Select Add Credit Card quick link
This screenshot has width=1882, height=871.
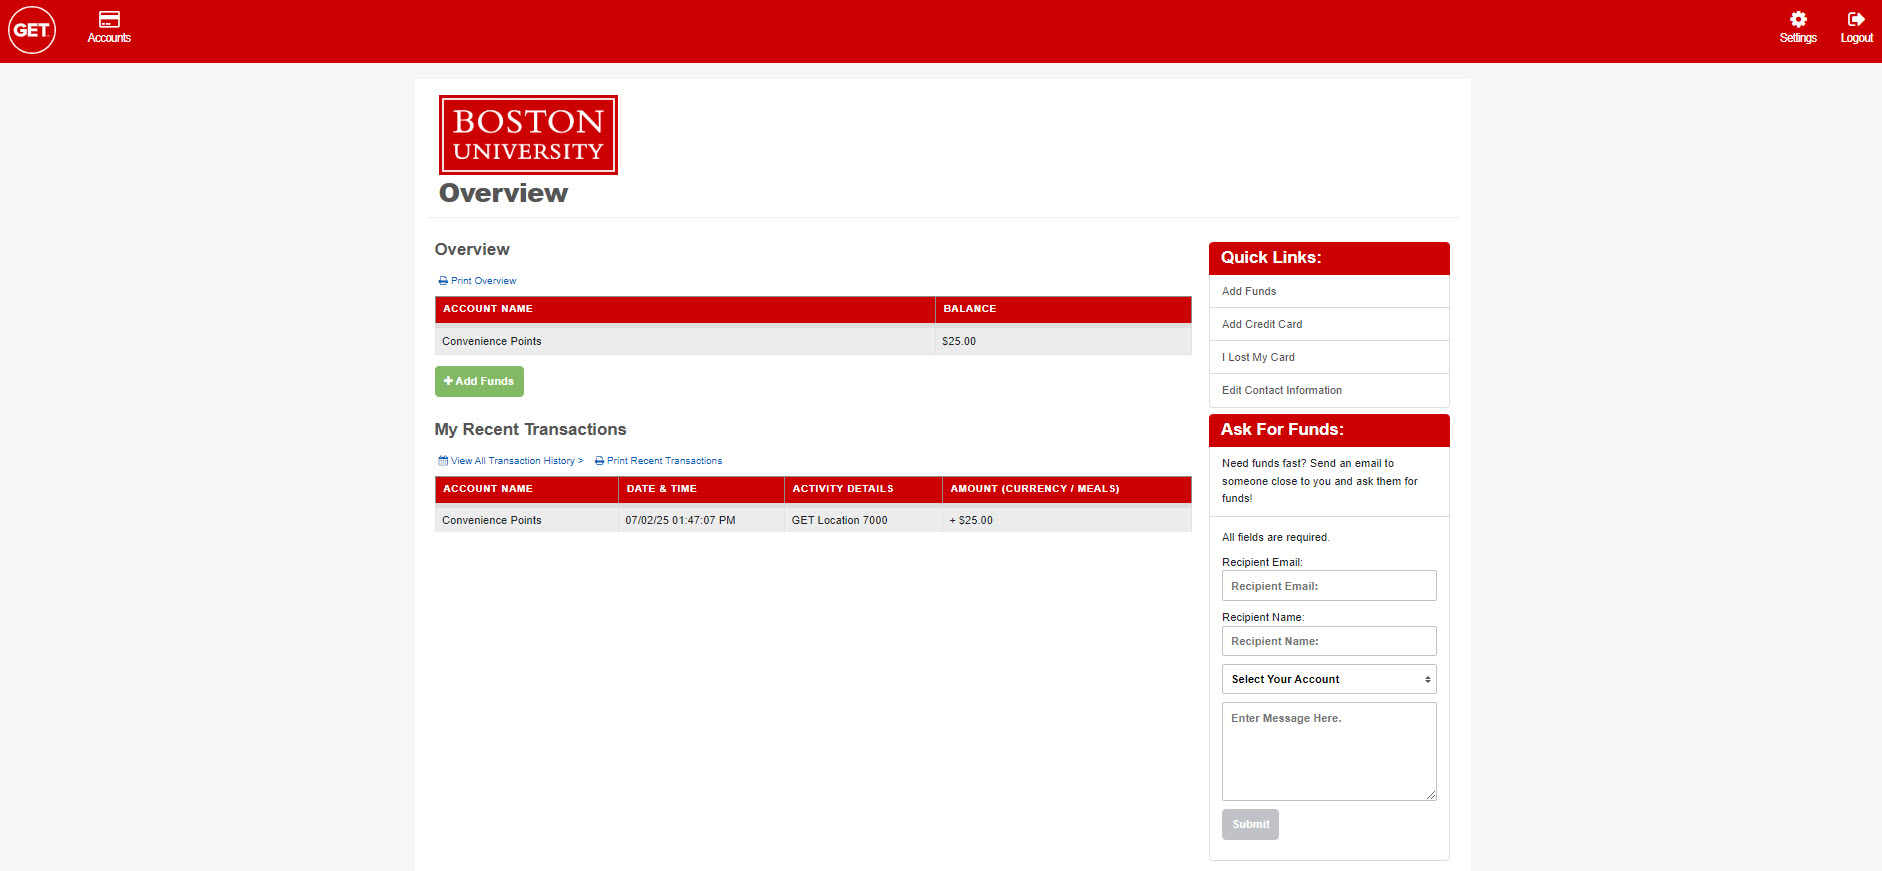(x=1329, y=324)
